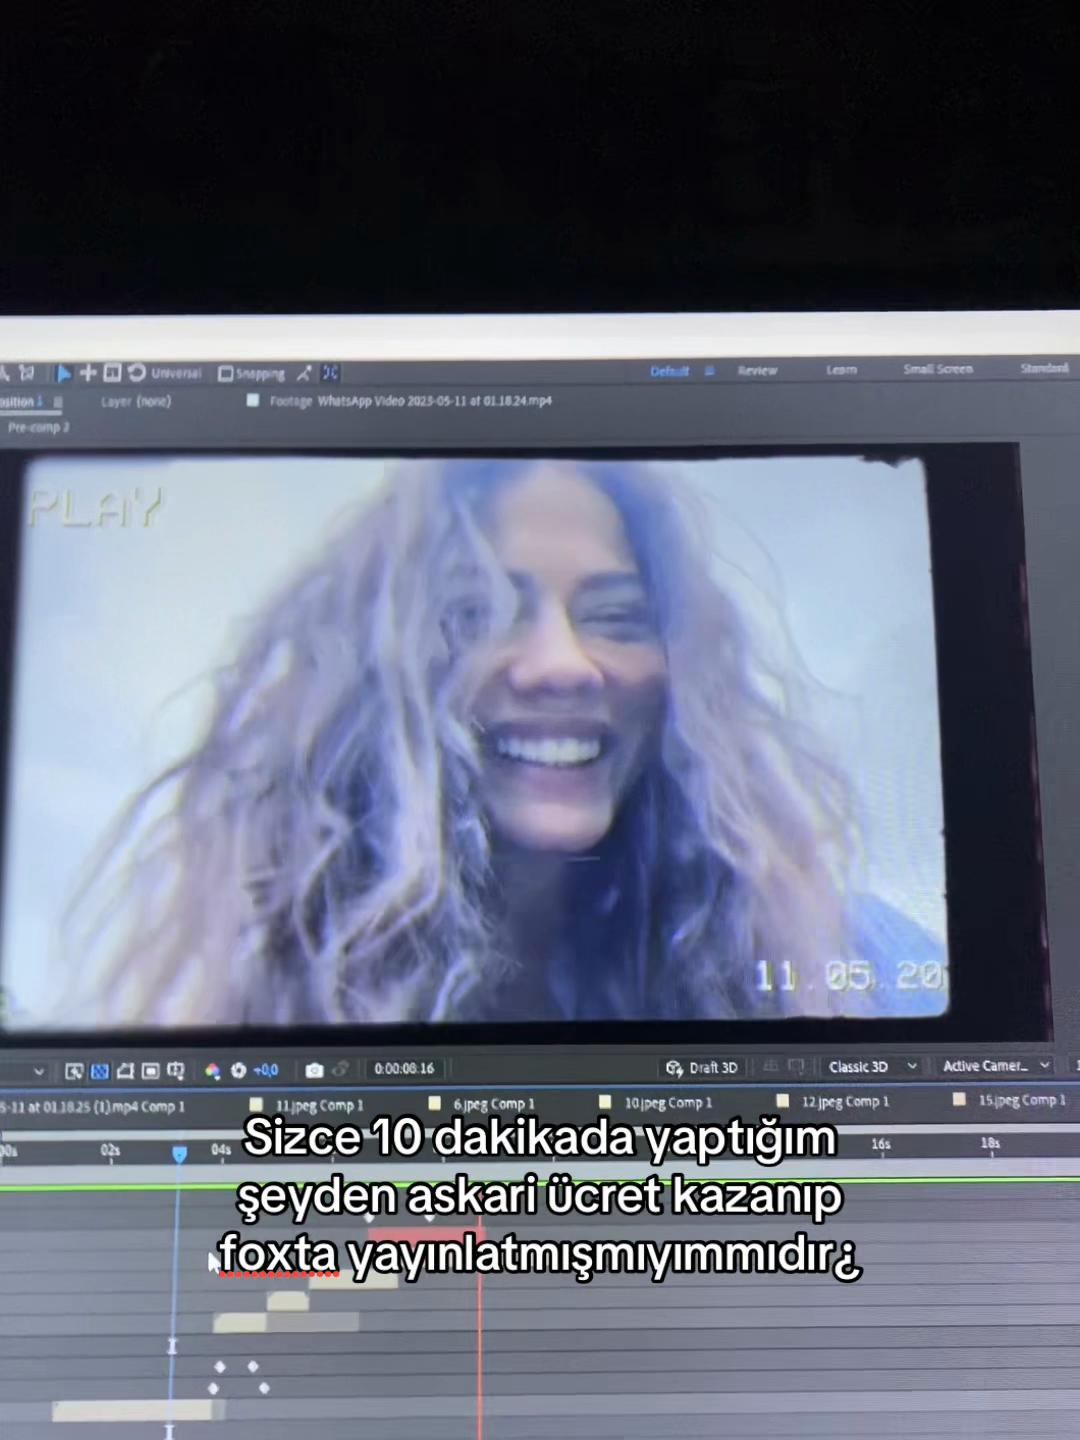The height and width of the screenshot is (1440, 1080).
Task: Open Composition panel menu icon
Action: click(58, 402)
